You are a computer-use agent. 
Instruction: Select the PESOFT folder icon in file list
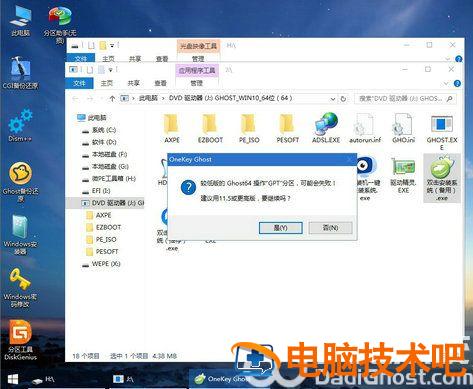pyautogui.click(x=288, y=128)
